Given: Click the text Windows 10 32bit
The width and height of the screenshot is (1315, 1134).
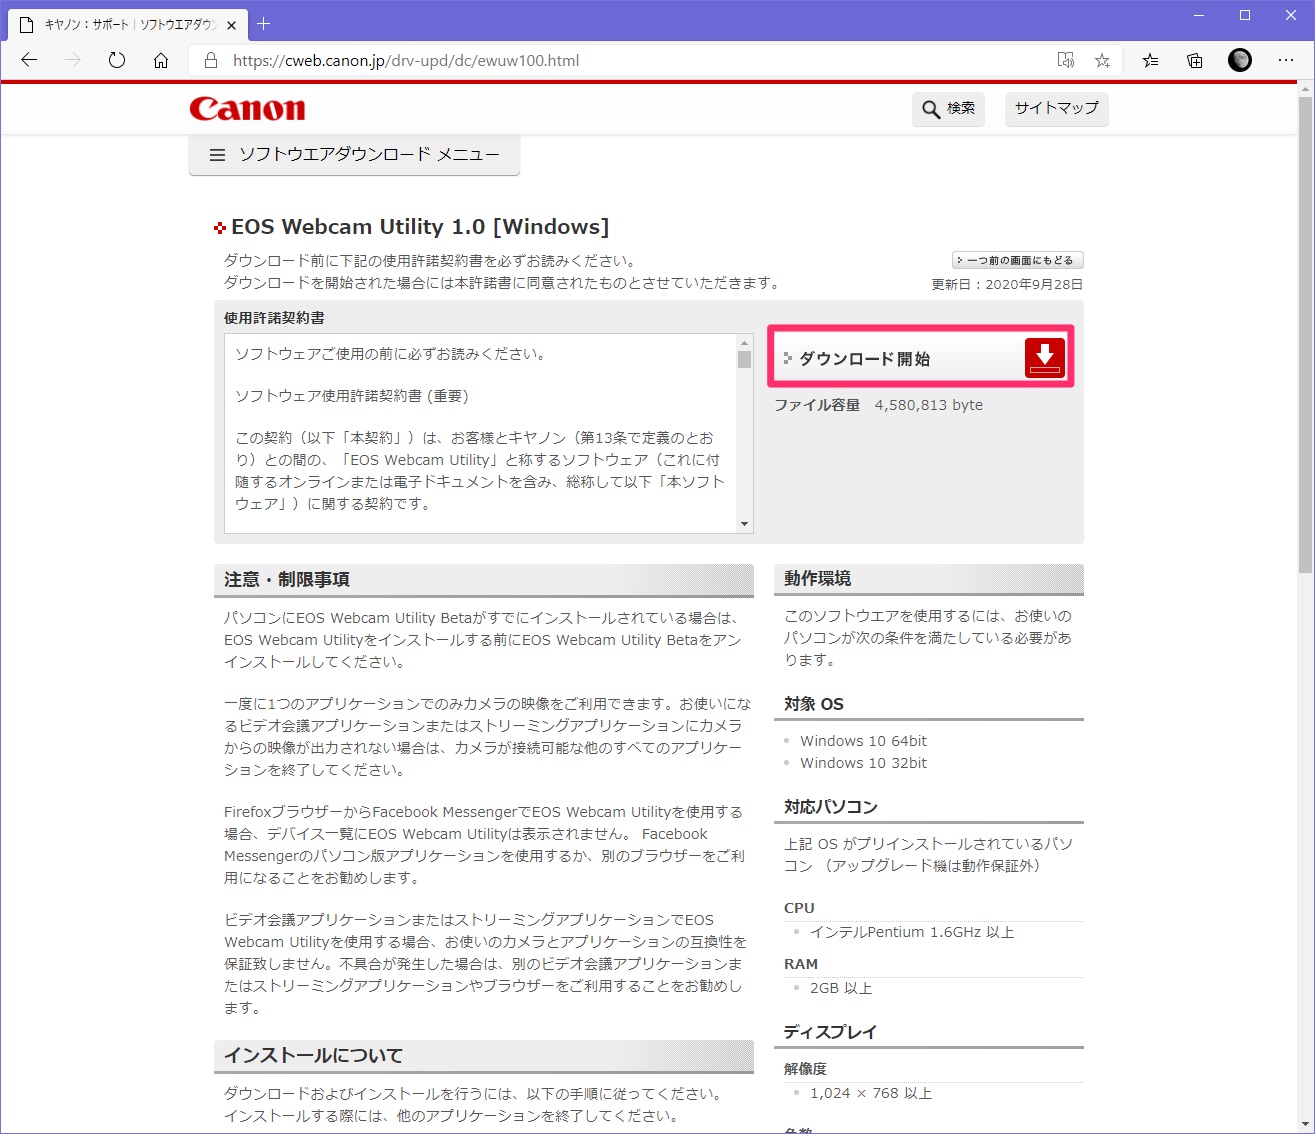Looking at the screenshot, I should 863,763.
